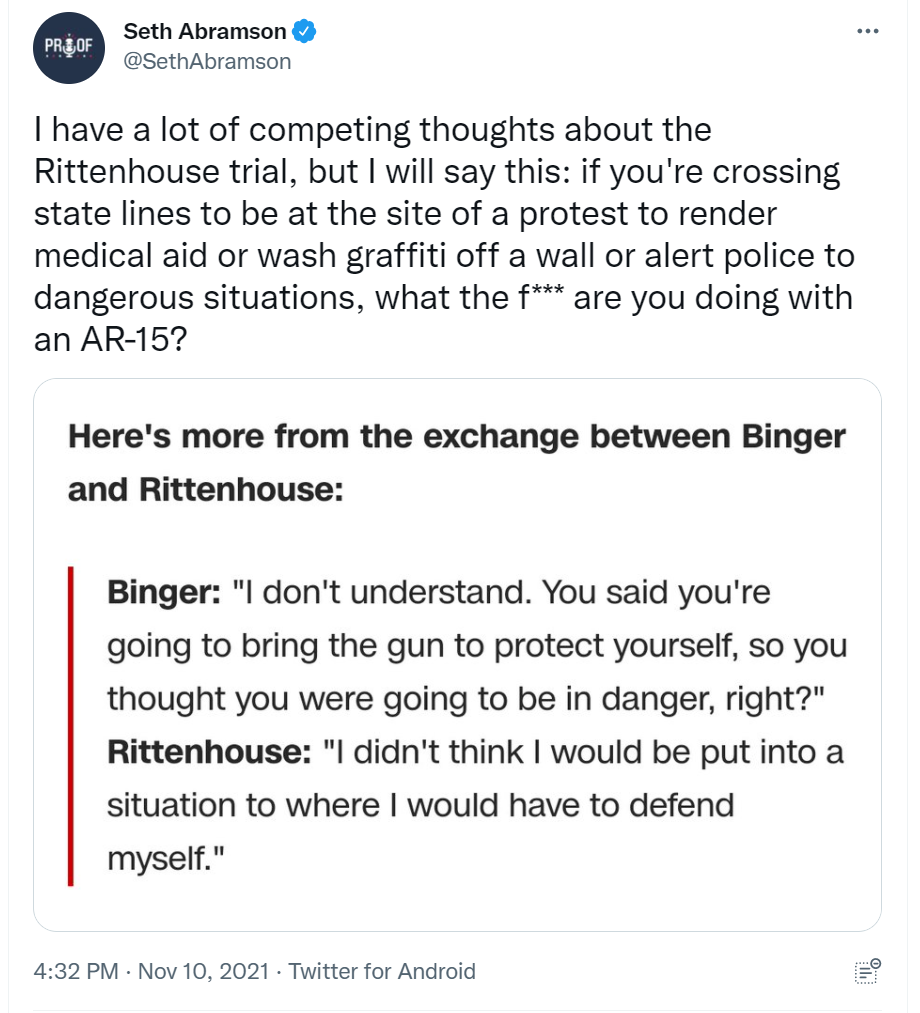Image resolution: width=920 pixels, height=1013 pixels.
Task: Click the 4:32 PM timestamp
Action: point(76,971)
